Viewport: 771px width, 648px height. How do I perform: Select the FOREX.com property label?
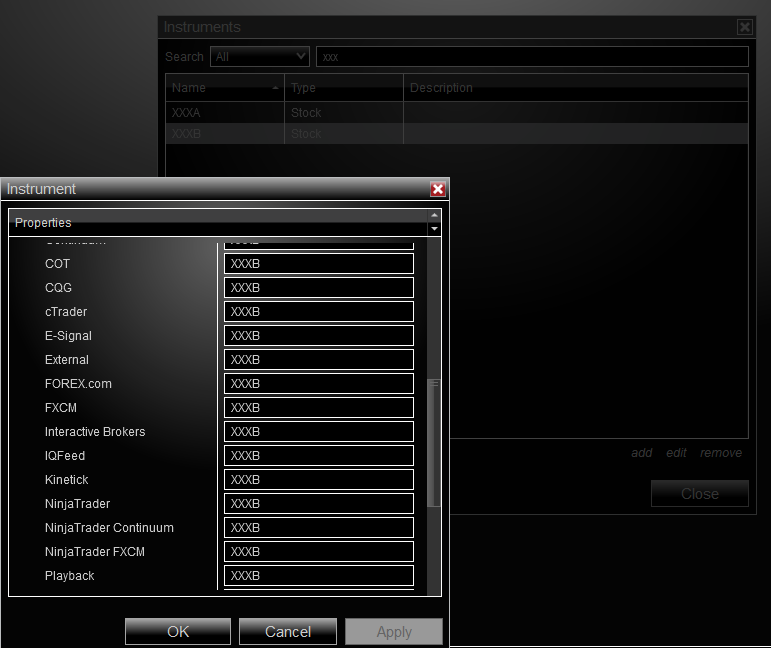[78, 383]
